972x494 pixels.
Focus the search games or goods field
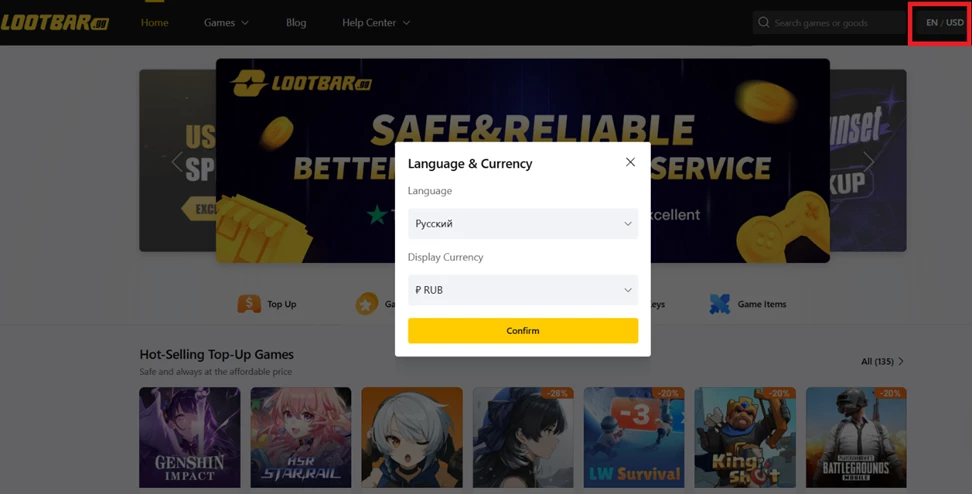coord(829,23)
